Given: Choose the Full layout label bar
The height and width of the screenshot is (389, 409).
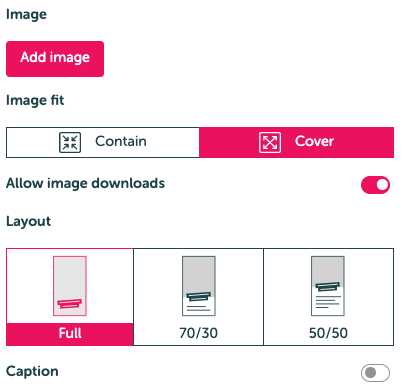Looking at the screenshot, I should click(x=70, y=334).
